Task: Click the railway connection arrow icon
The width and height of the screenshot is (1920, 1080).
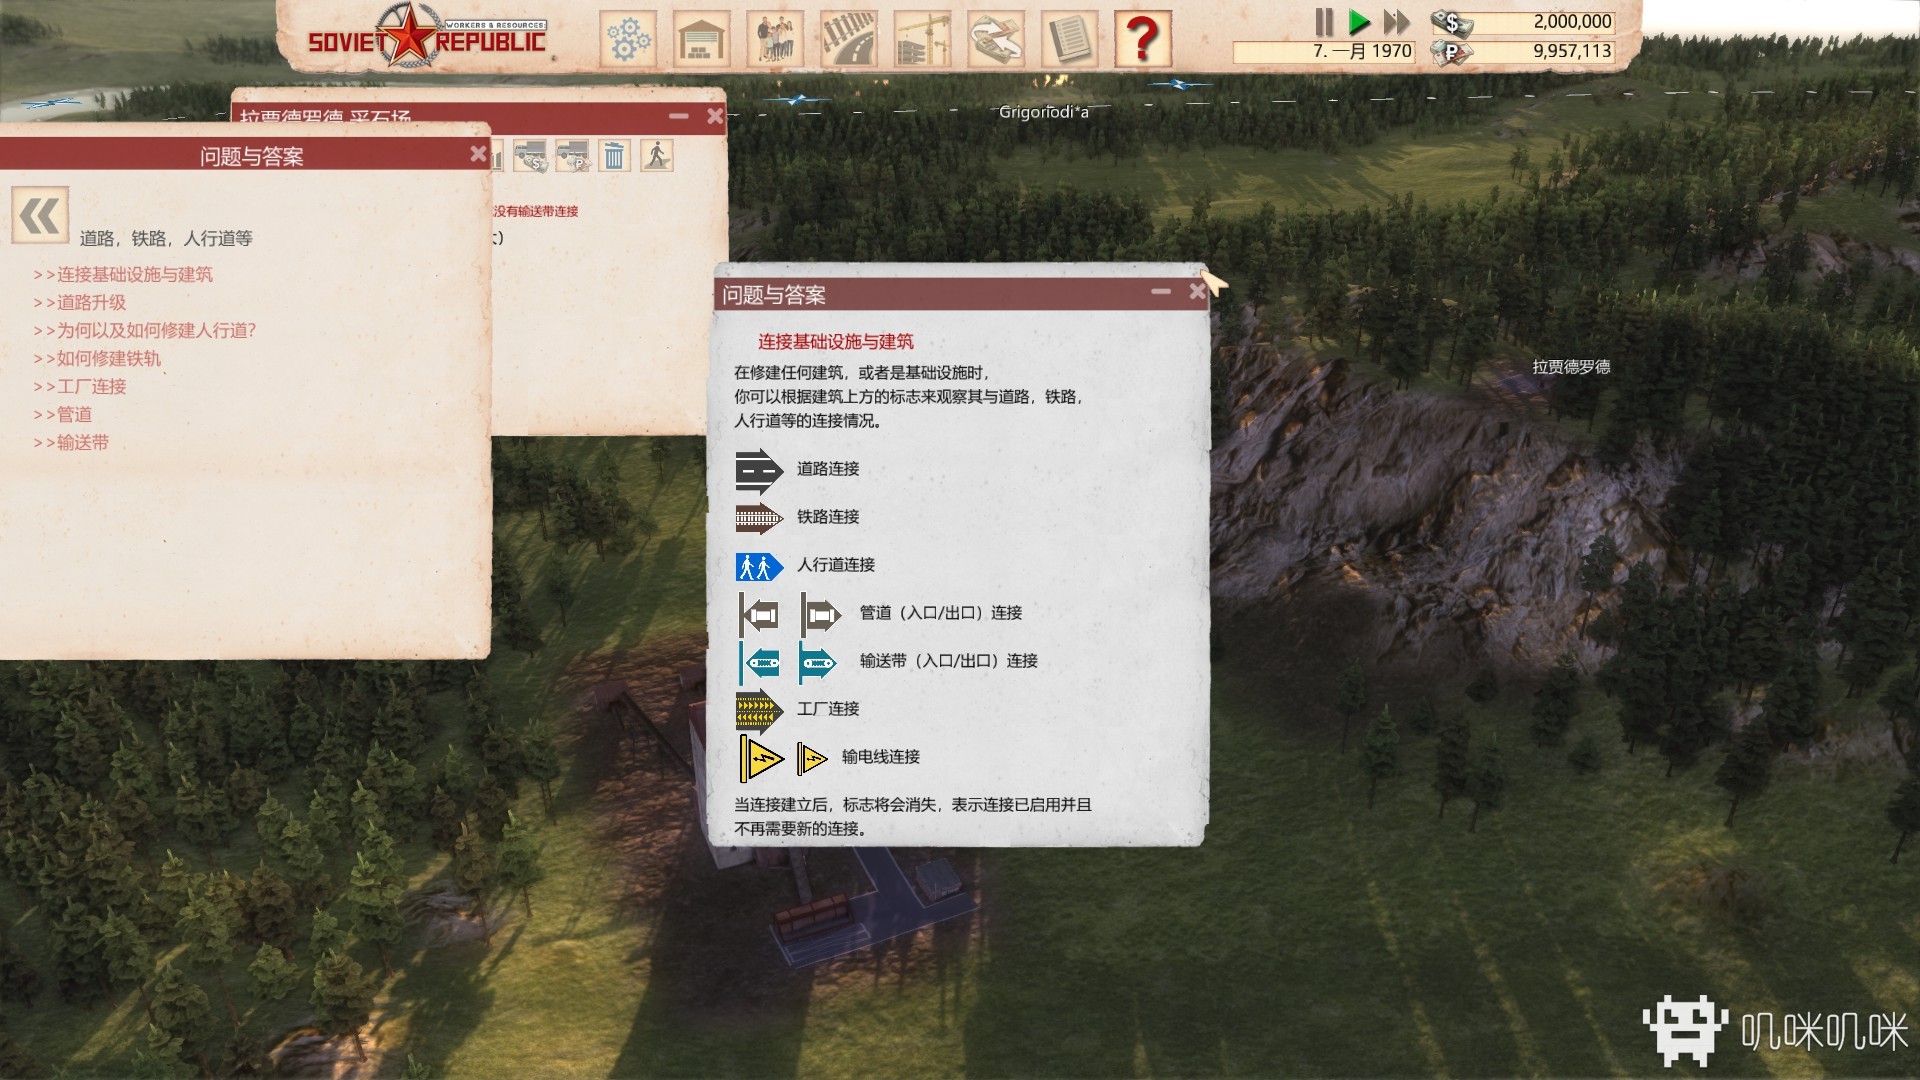Action: point(759,518)
